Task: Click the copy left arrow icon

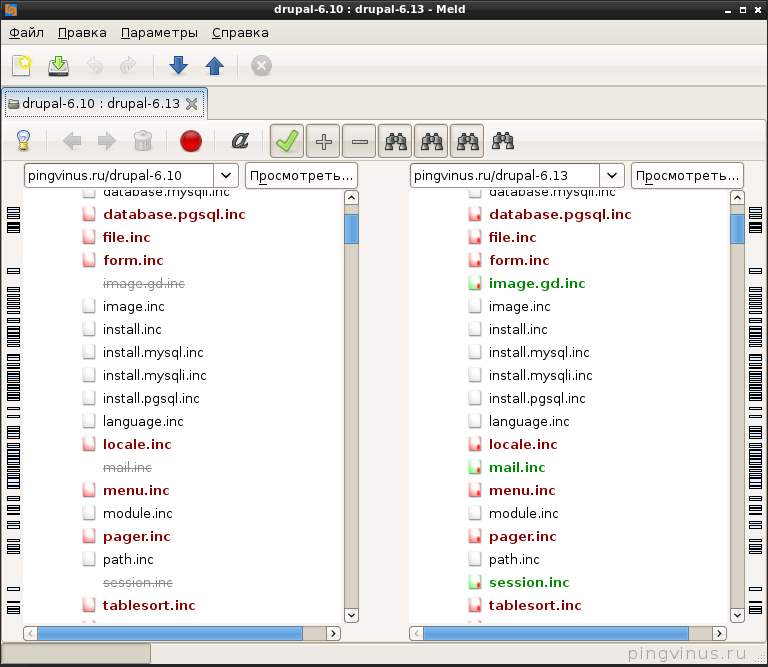Action: coord(72,141)
